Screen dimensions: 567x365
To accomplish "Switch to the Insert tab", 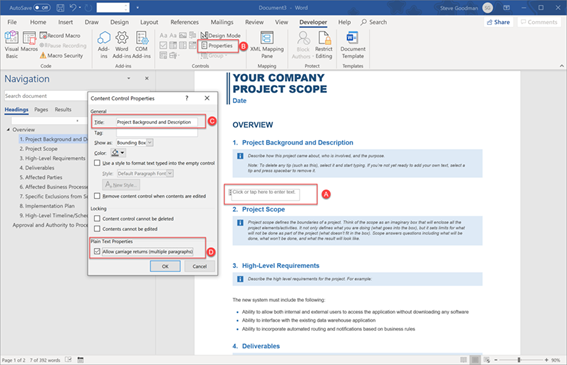I will (x=65, y=22).
